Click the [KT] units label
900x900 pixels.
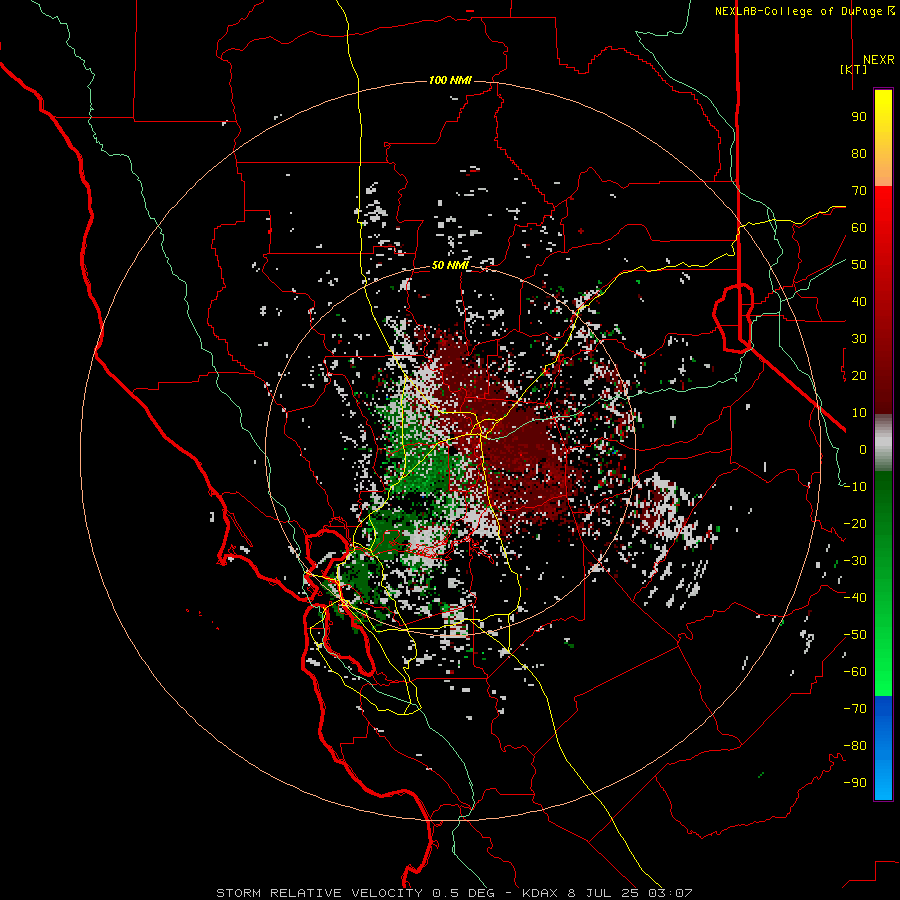853,69
